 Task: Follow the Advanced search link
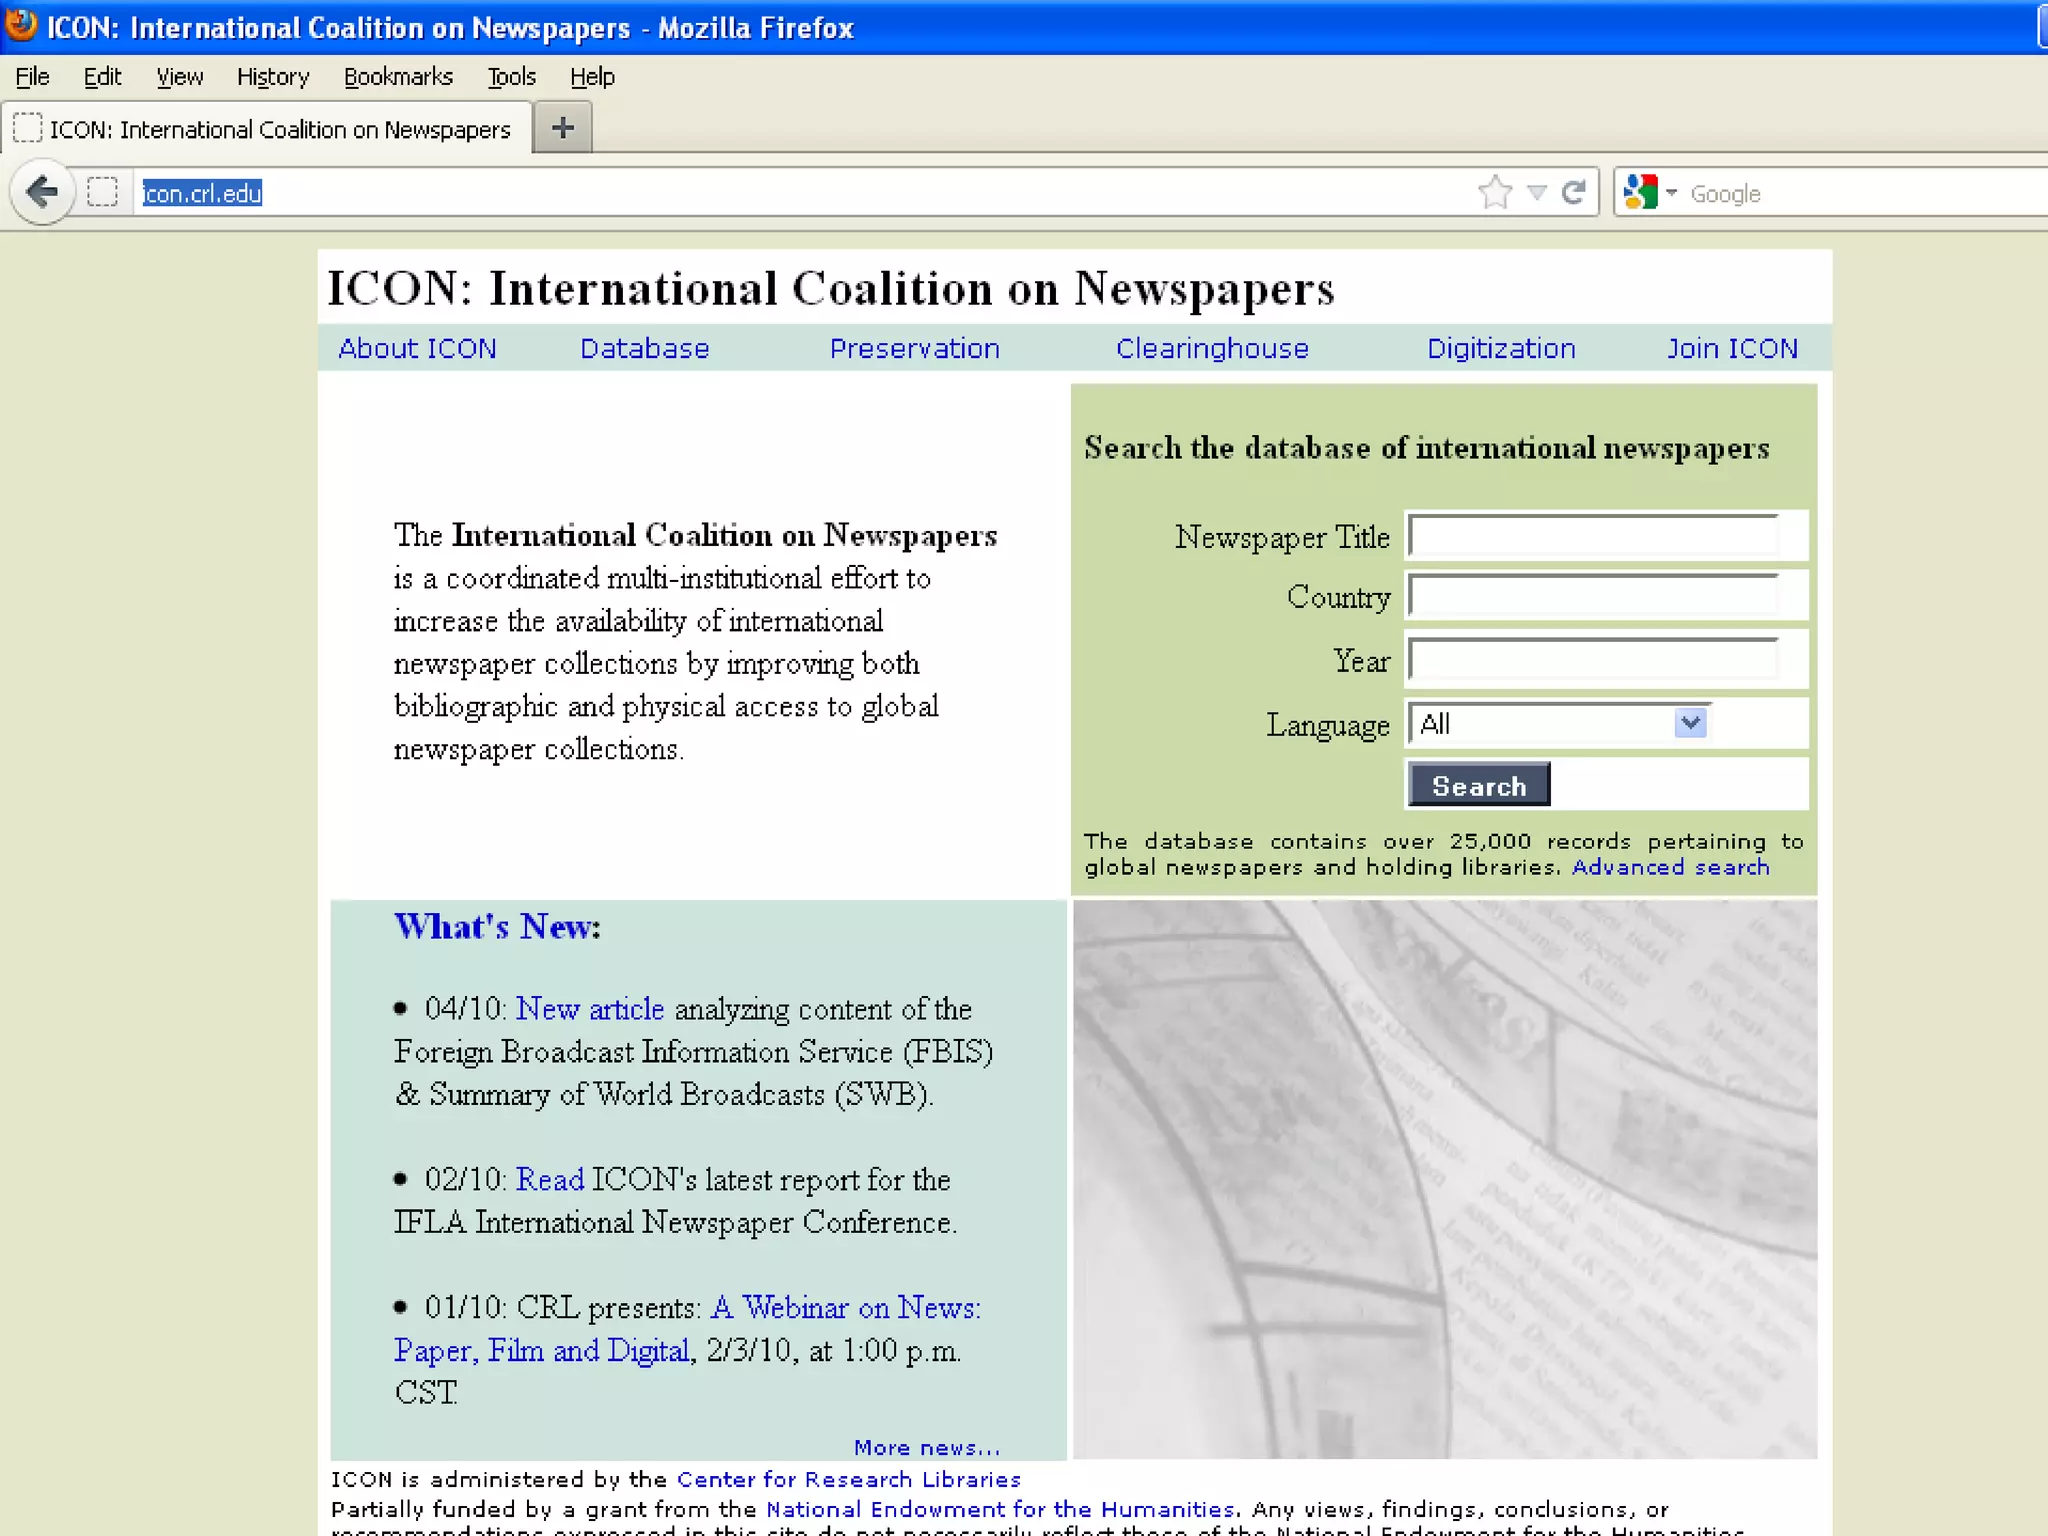click(1670, 867)
